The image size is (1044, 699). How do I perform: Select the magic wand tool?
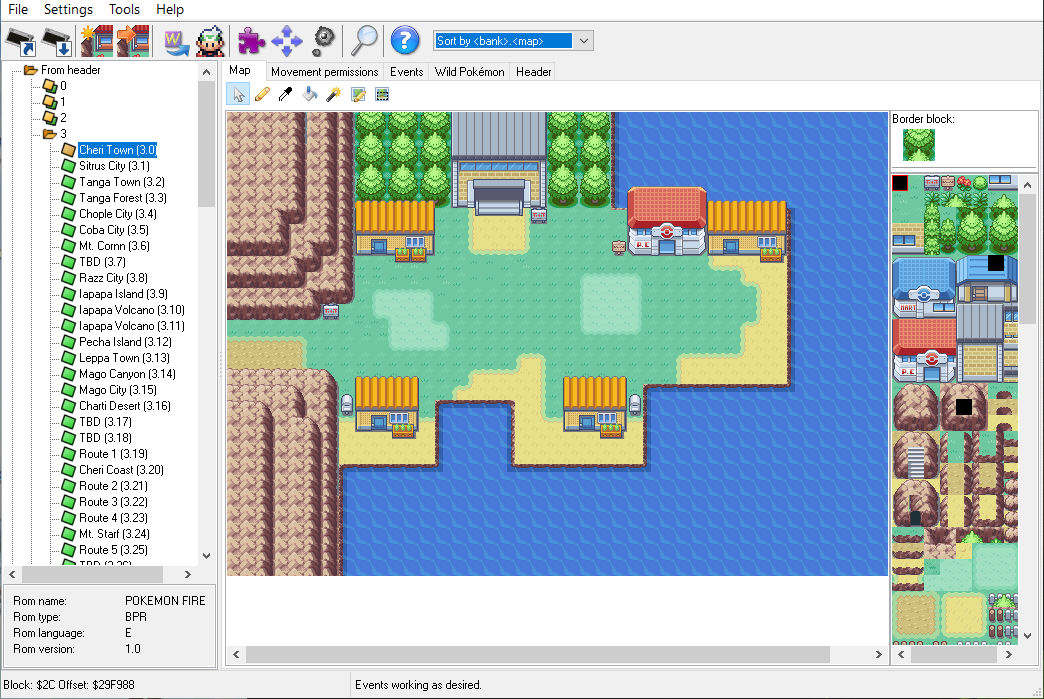[x=334, y=95]
